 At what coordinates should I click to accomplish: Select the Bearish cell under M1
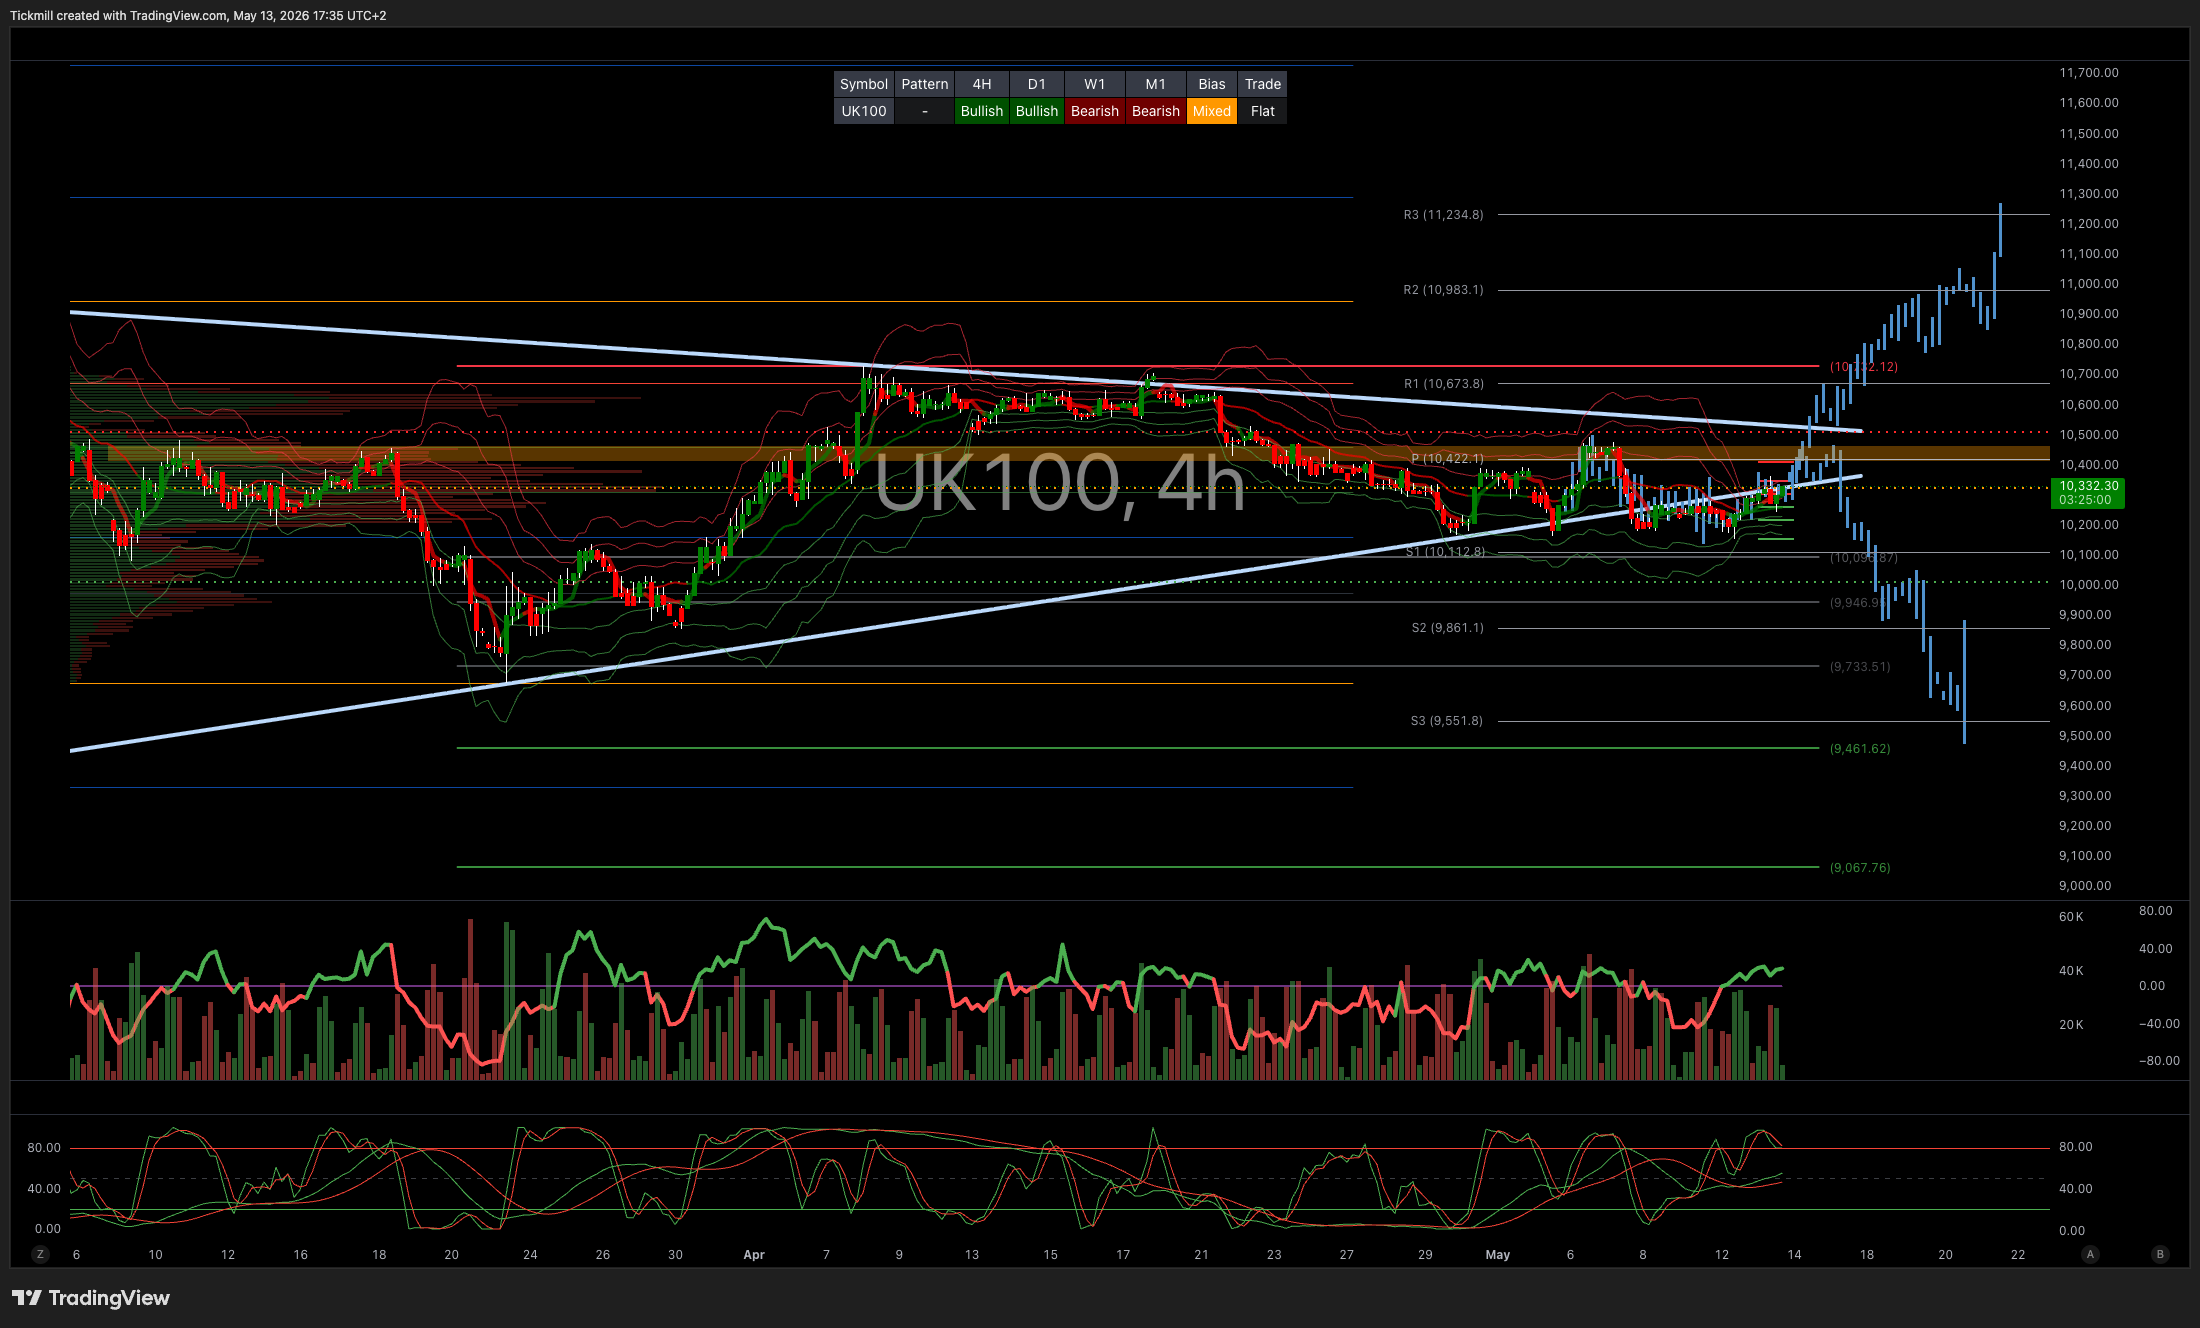pyautogui.click(x=1156, y=111)
